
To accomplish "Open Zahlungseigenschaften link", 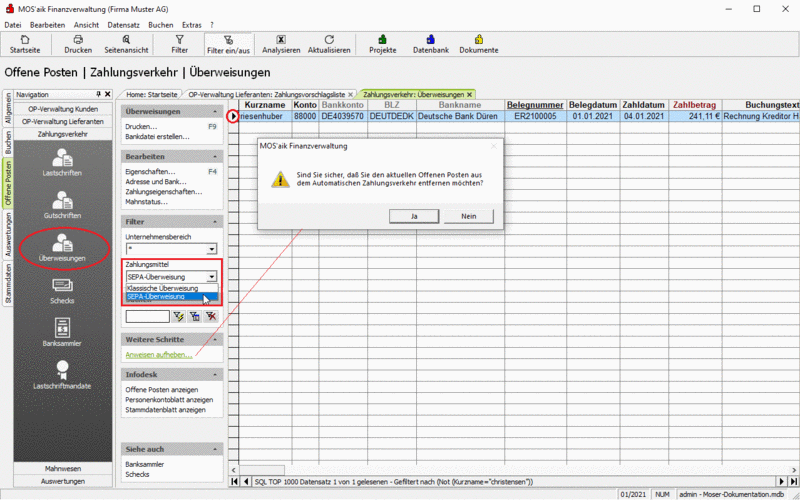I will [x=163, y=192].
